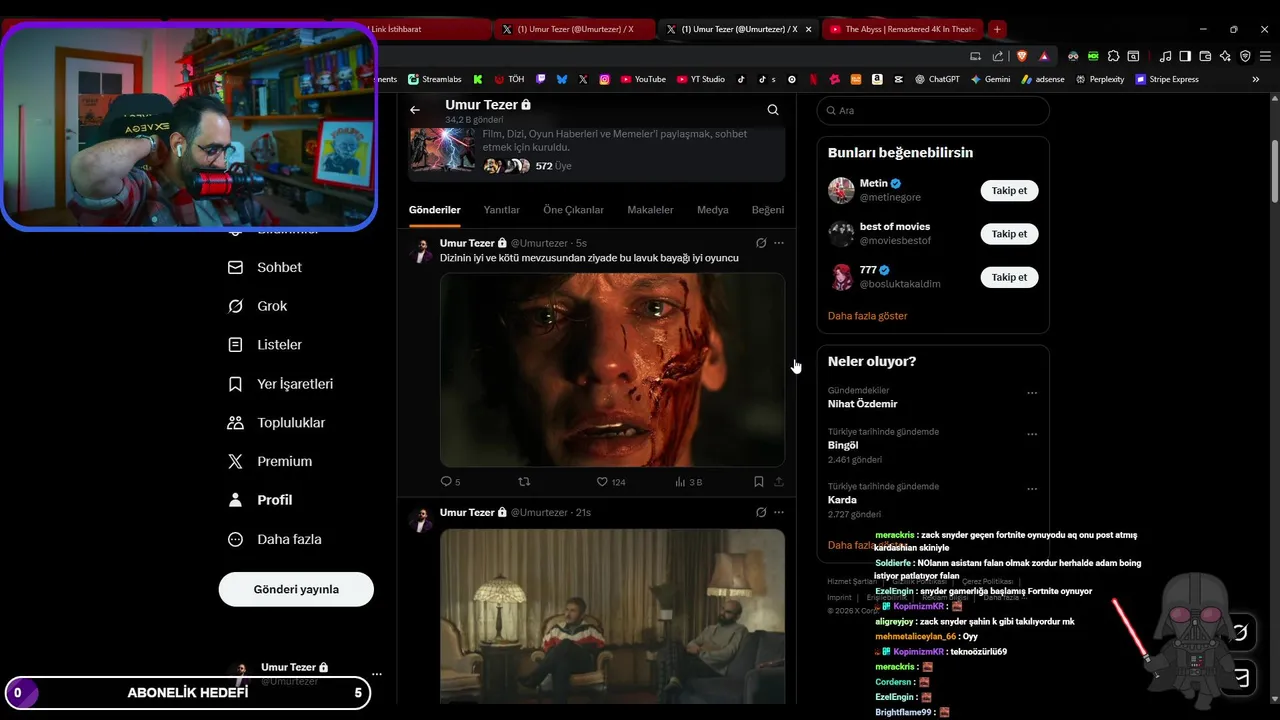Like the post with 124 likes
Screen dimensions: 1280x720
(611, 482)
